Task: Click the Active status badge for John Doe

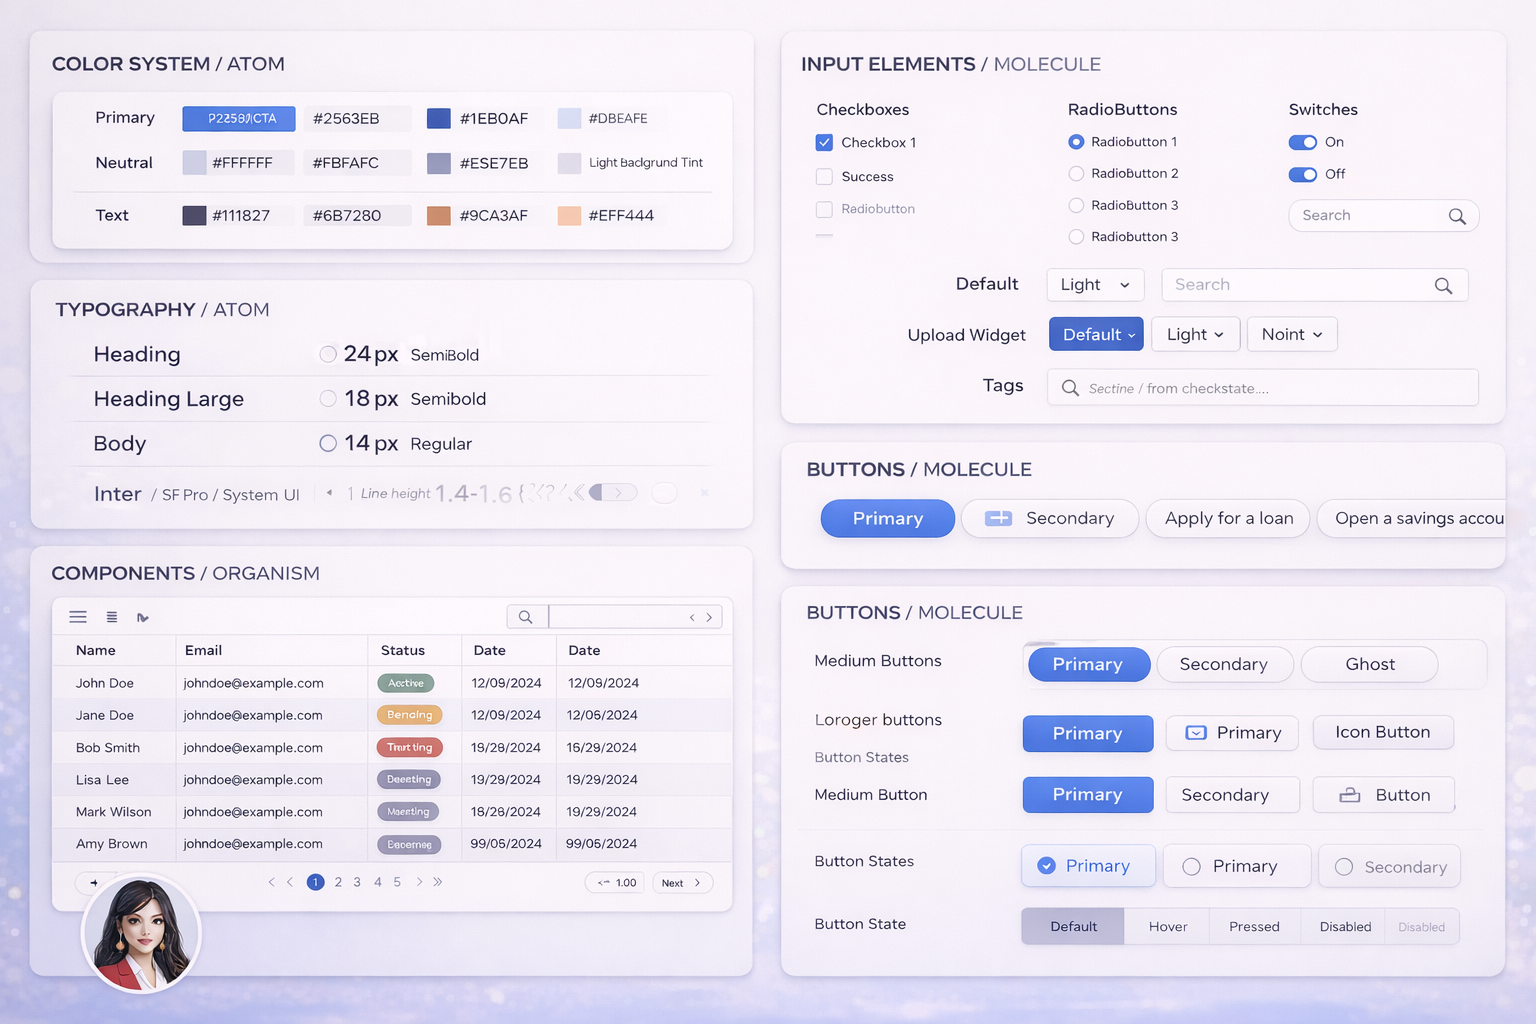Action: [x=406, y=683]
